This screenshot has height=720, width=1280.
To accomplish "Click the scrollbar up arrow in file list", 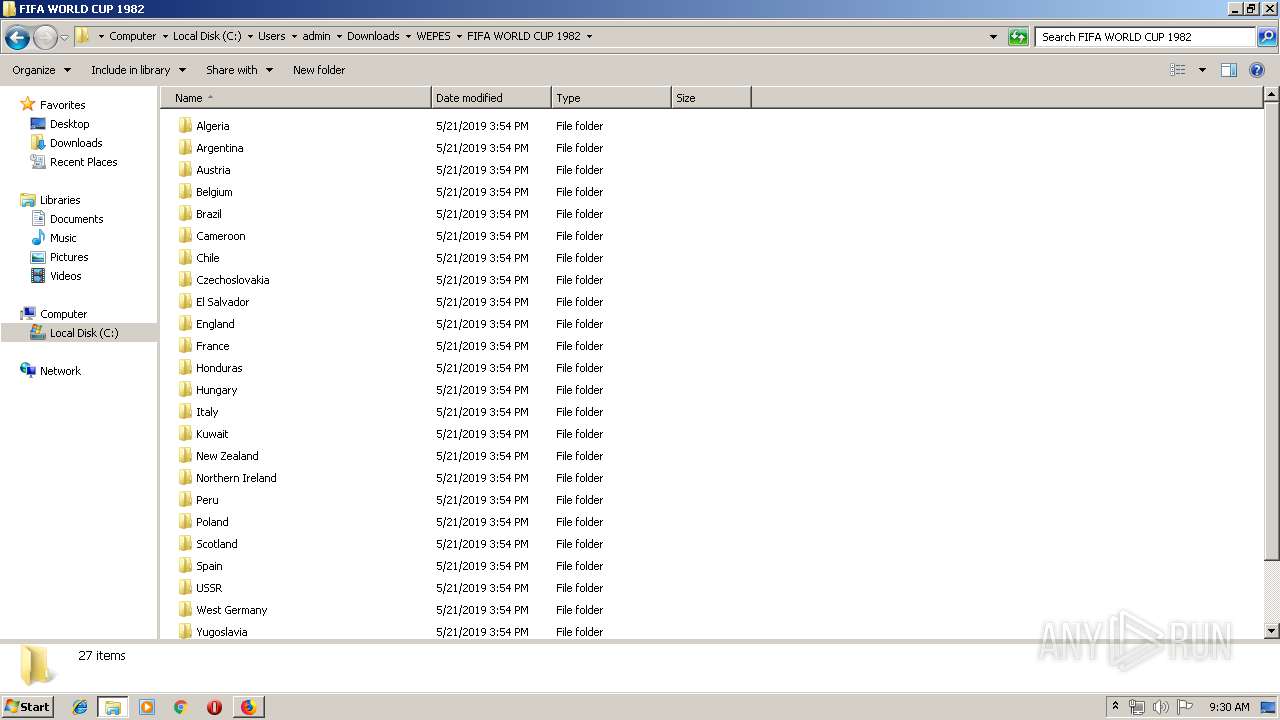I will point(1271,95).
